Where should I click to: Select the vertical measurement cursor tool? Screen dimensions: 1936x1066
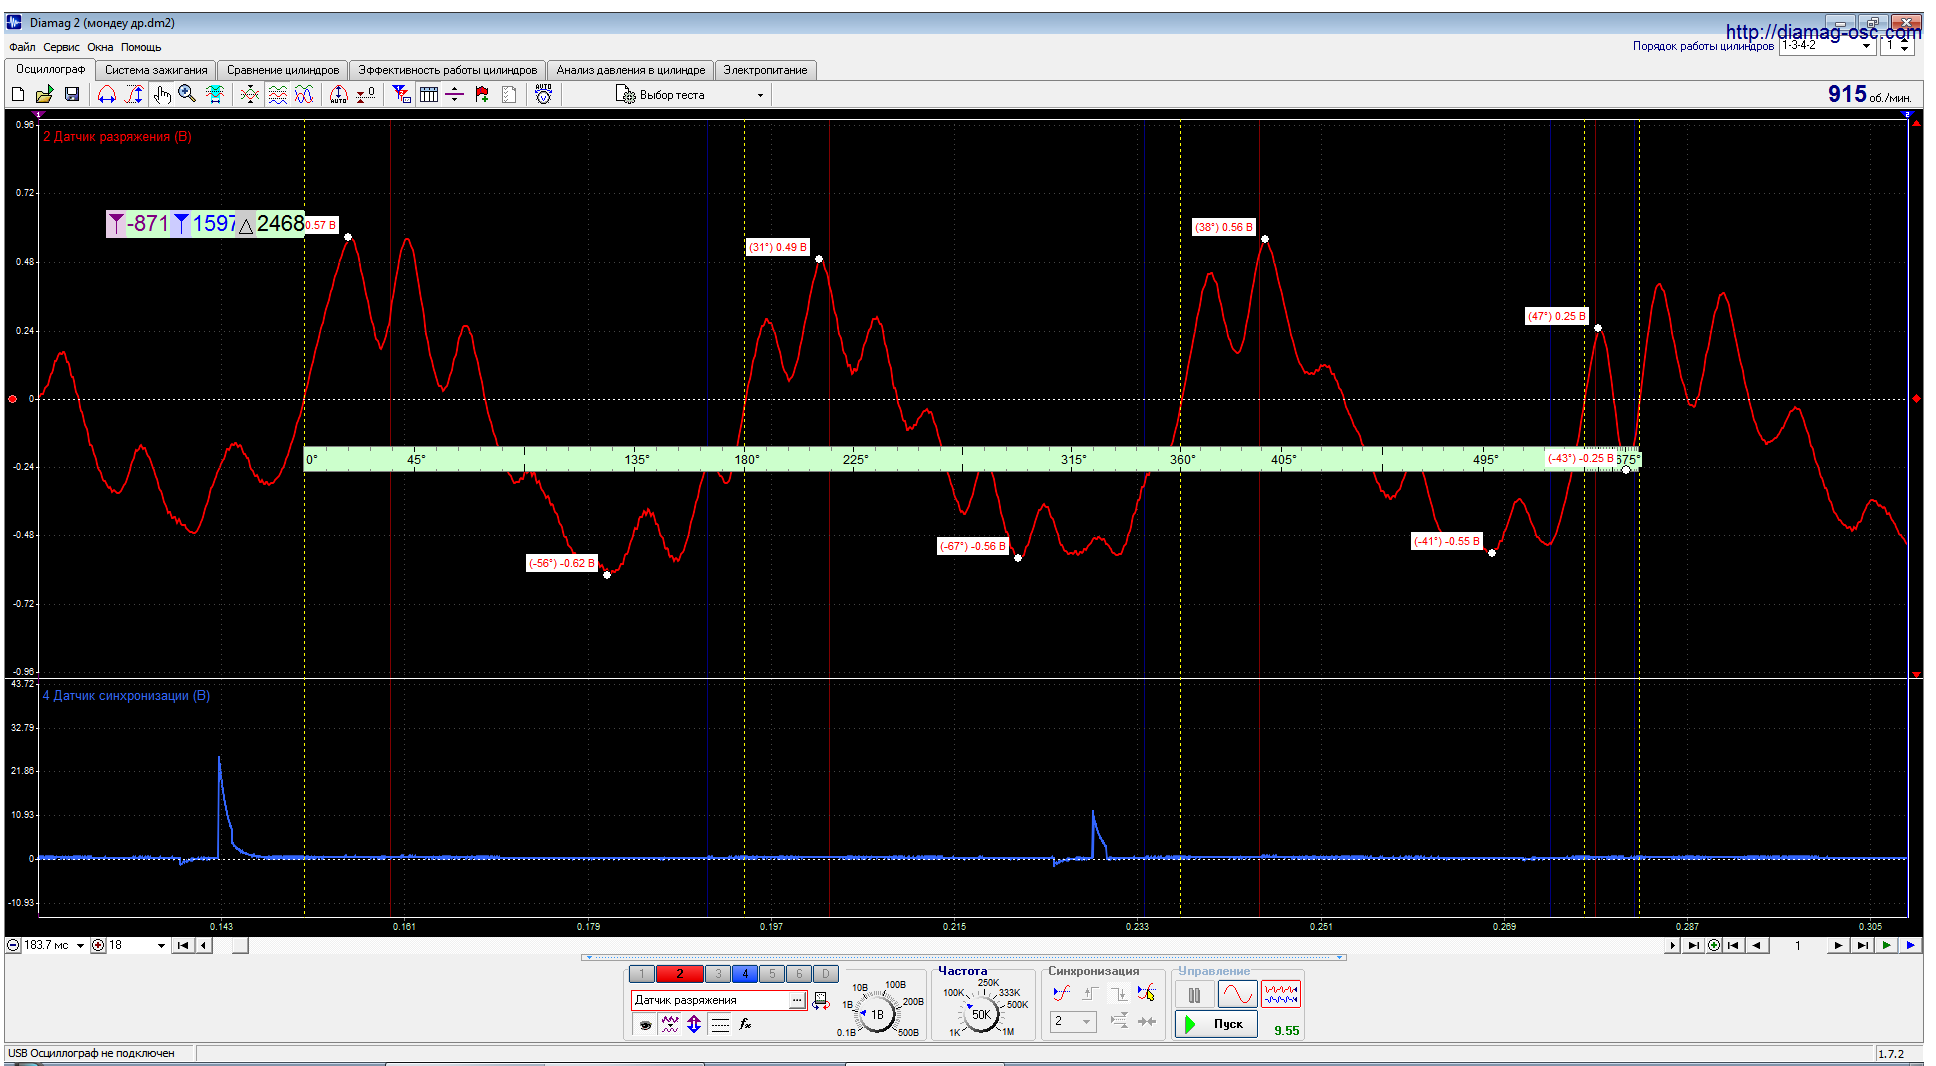134,94
